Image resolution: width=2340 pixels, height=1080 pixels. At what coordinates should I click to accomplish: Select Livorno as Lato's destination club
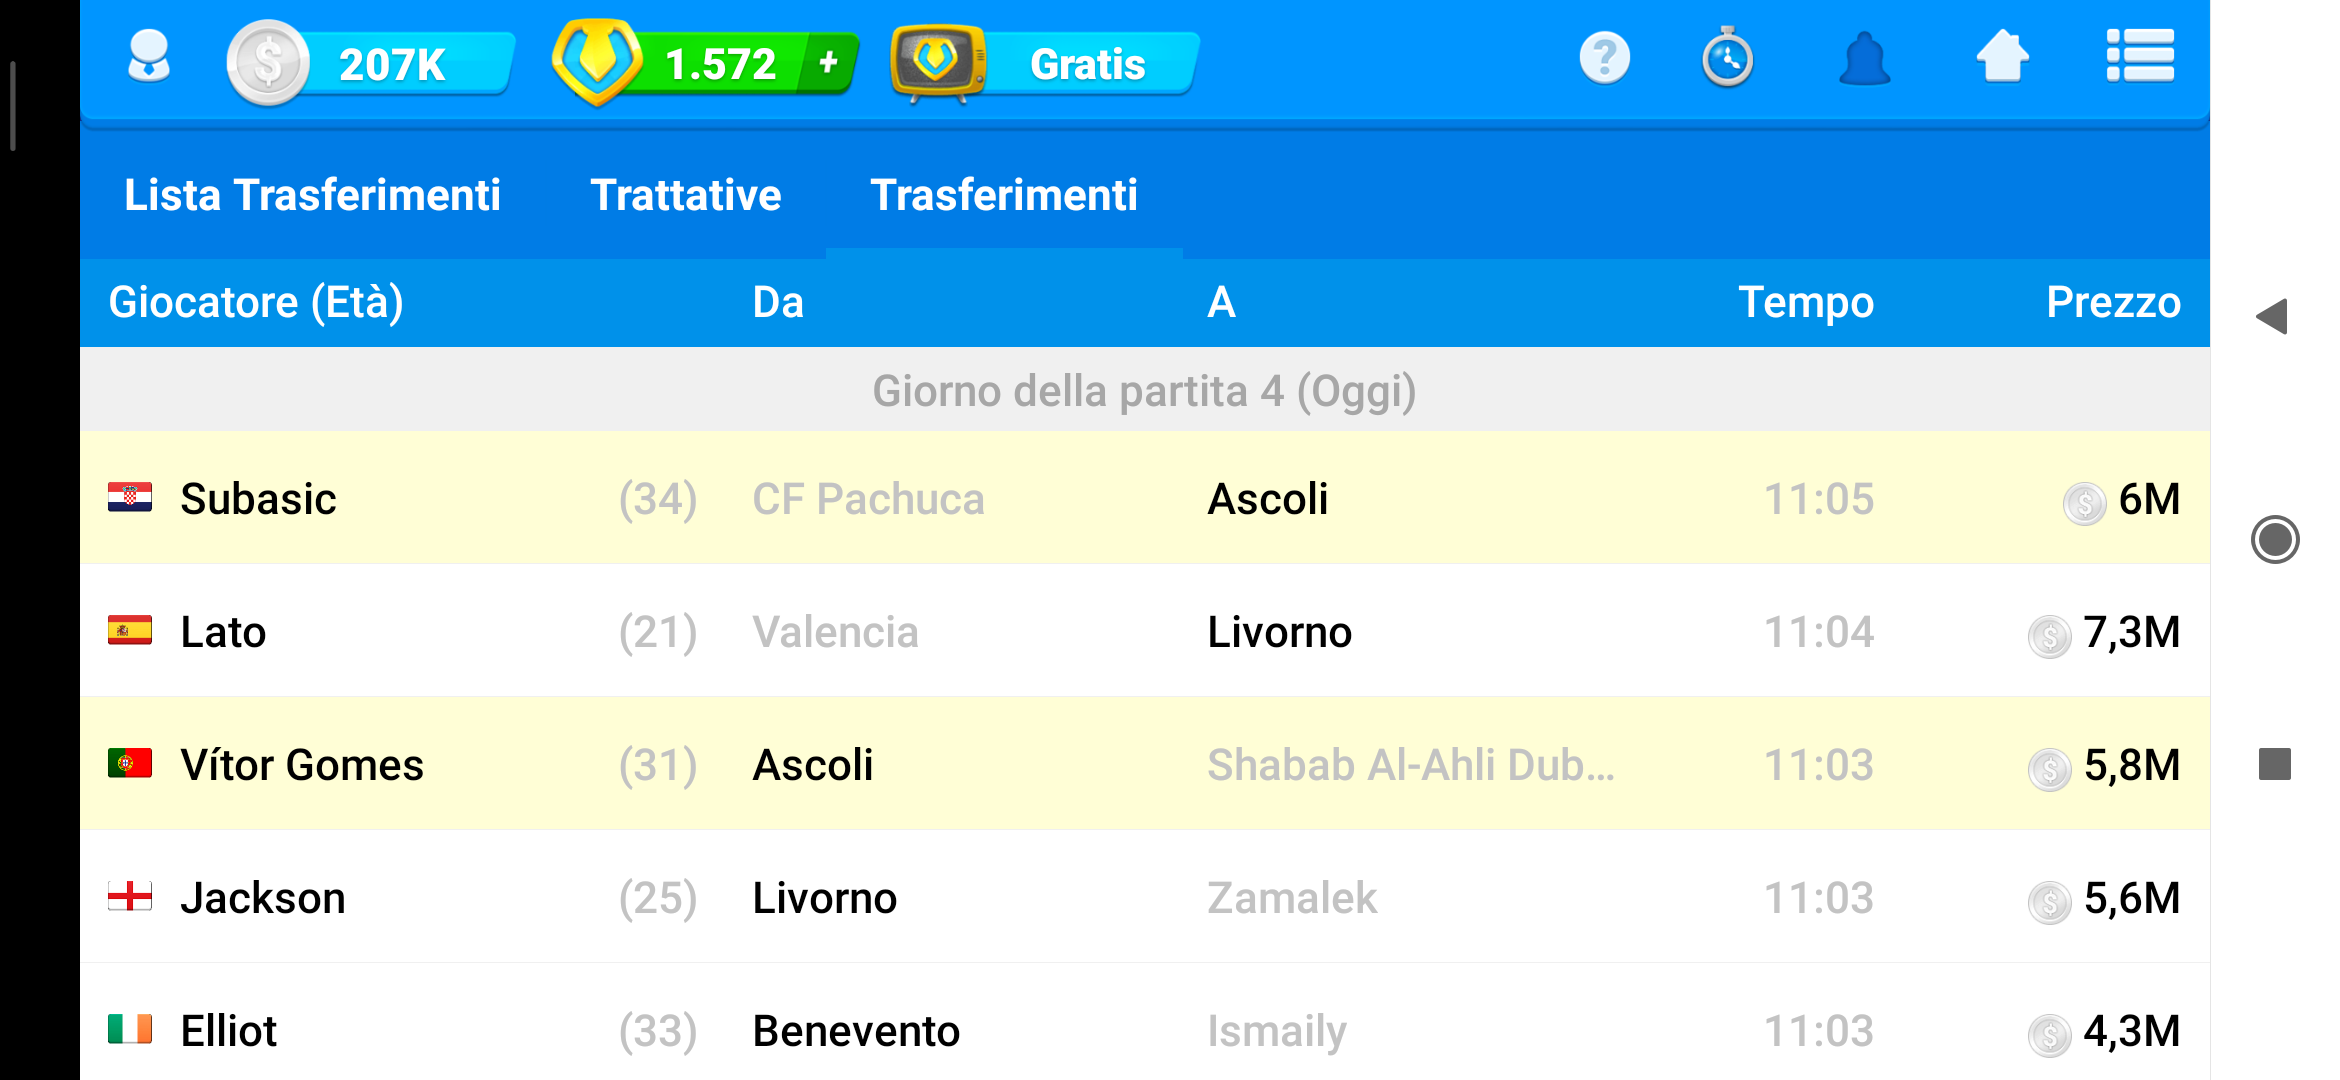pyautogui.click(x=1279, y=632)
